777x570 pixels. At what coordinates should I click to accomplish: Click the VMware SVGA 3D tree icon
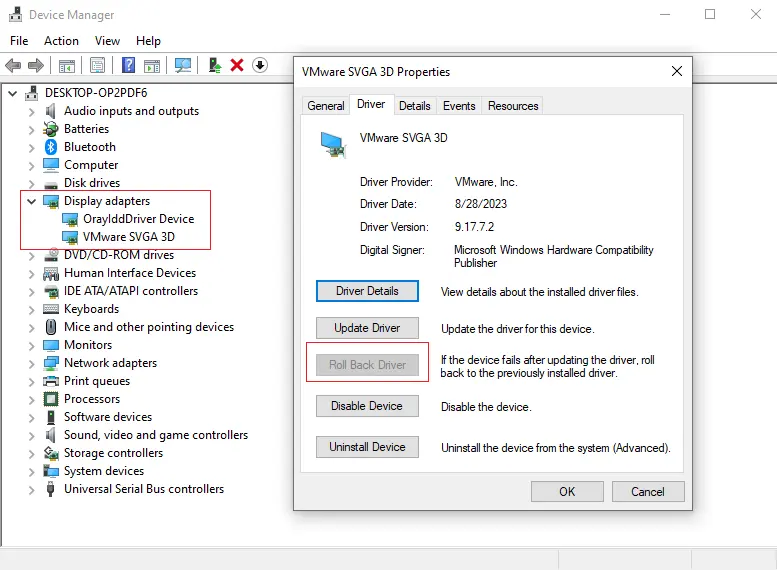click(x=70, y=237)
